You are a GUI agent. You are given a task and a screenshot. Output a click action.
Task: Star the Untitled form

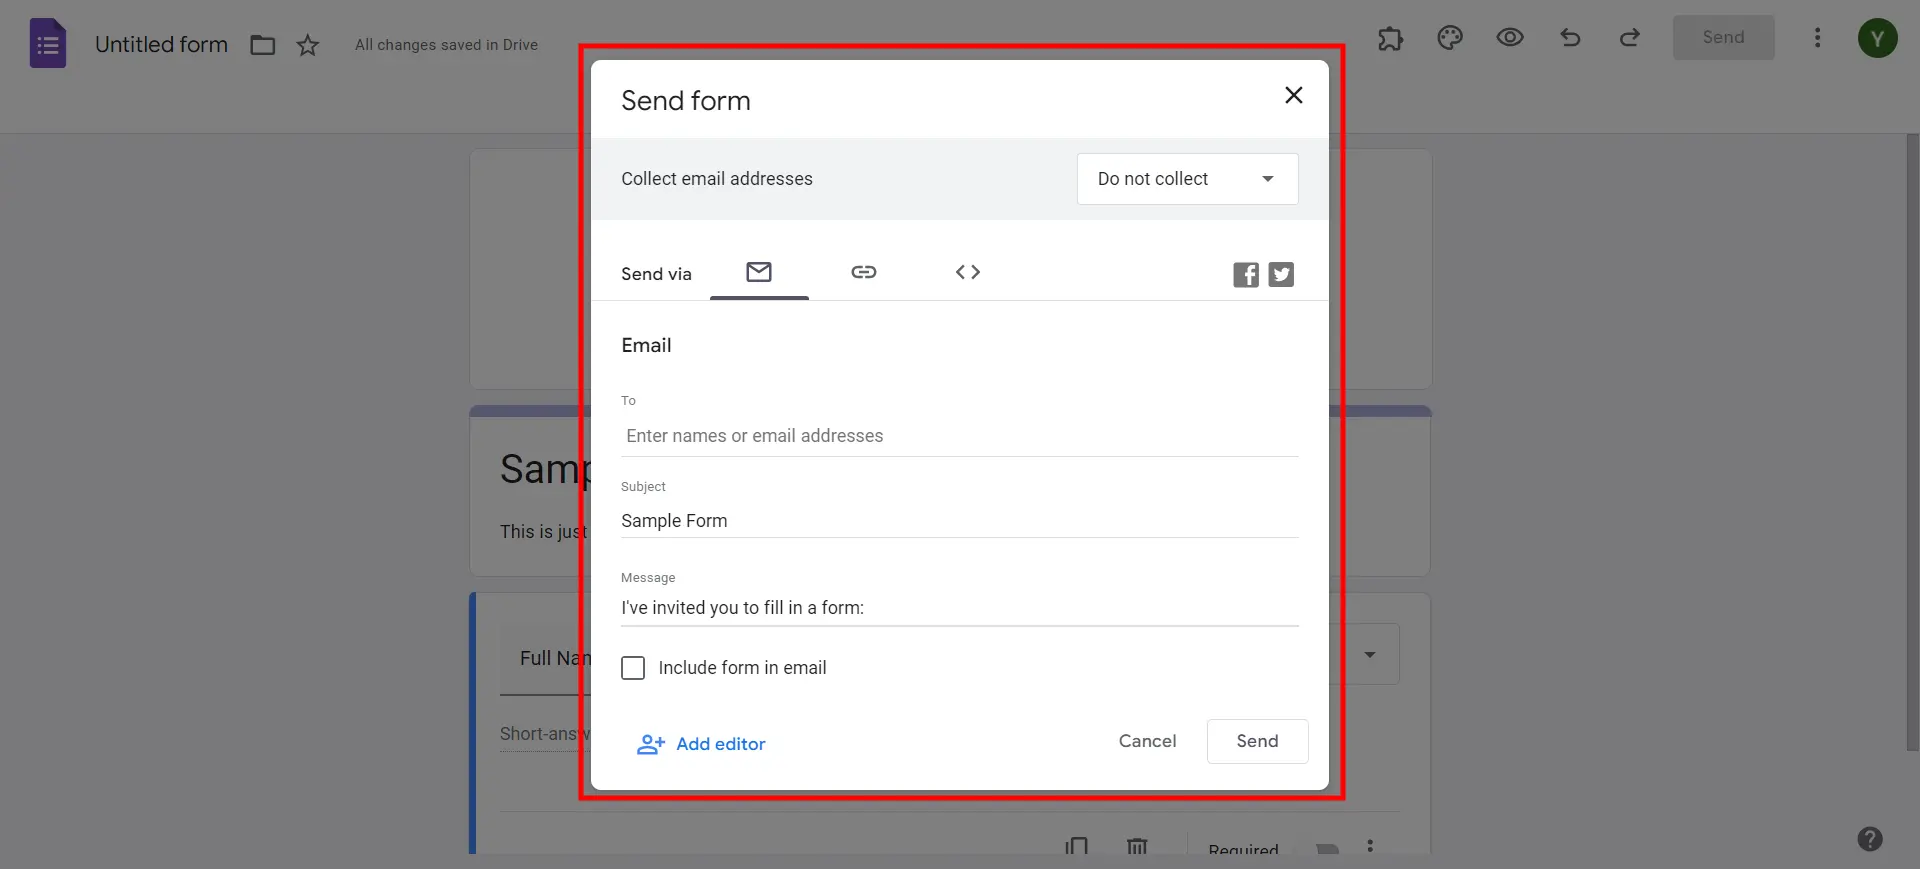(x=308, y=45)
